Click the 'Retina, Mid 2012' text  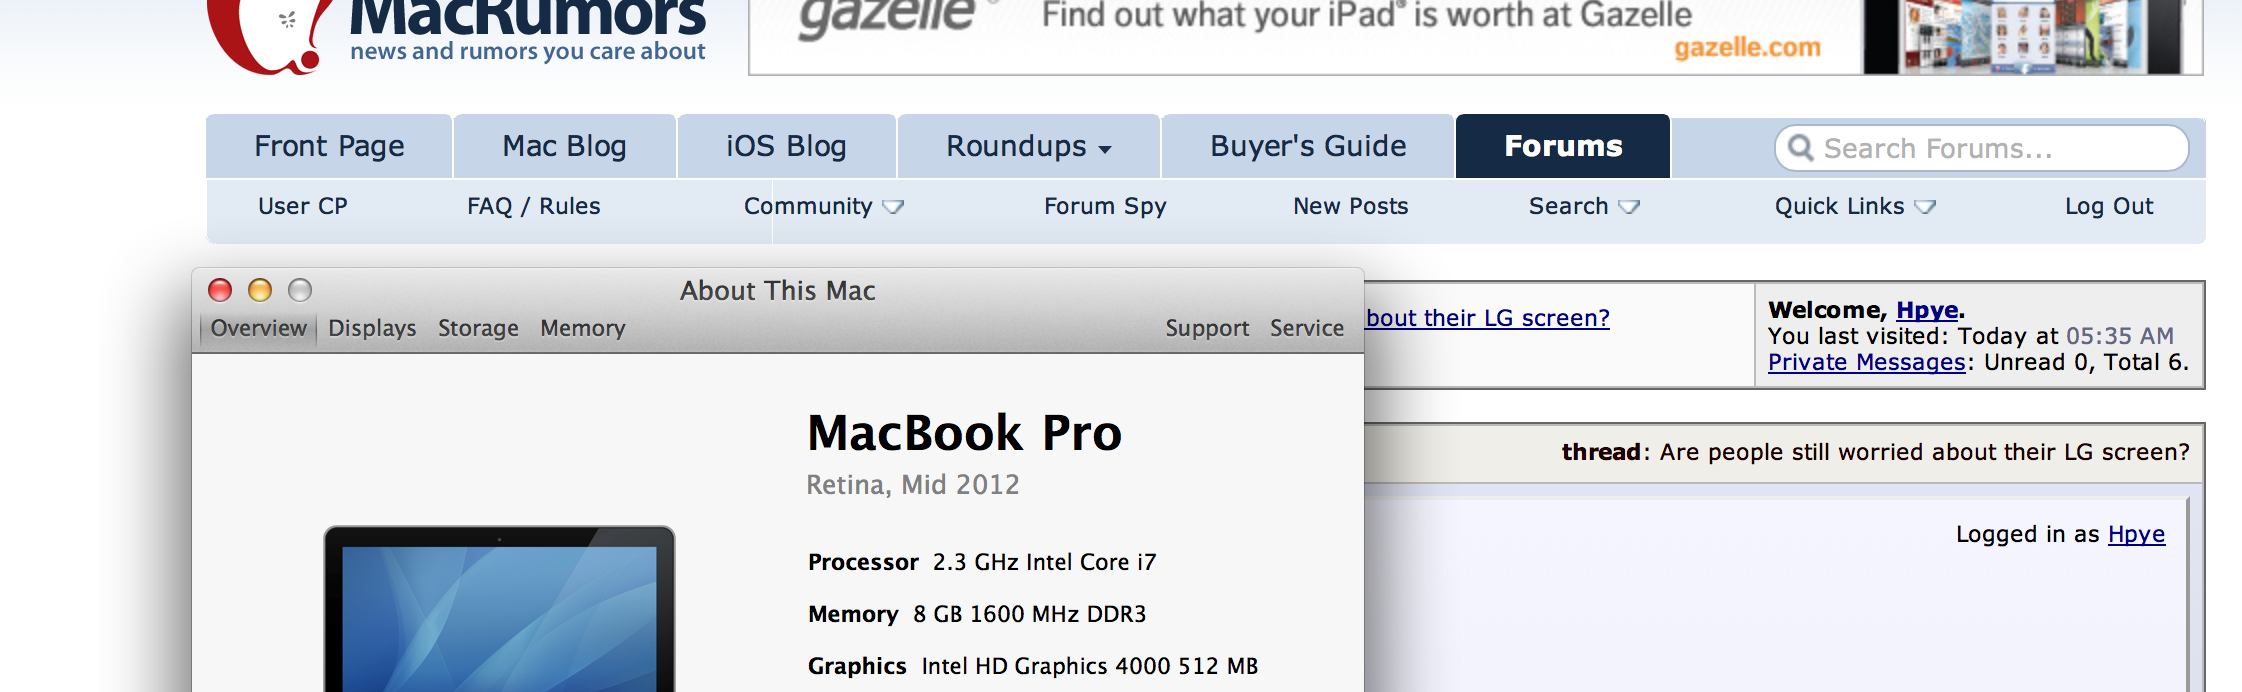(913, 485)
